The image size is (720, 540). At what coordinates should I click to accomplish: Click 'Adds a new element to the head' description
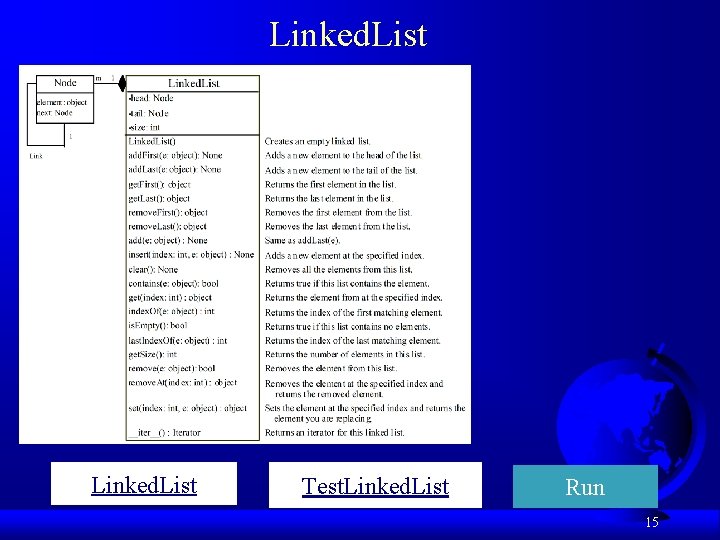point(344,156)
